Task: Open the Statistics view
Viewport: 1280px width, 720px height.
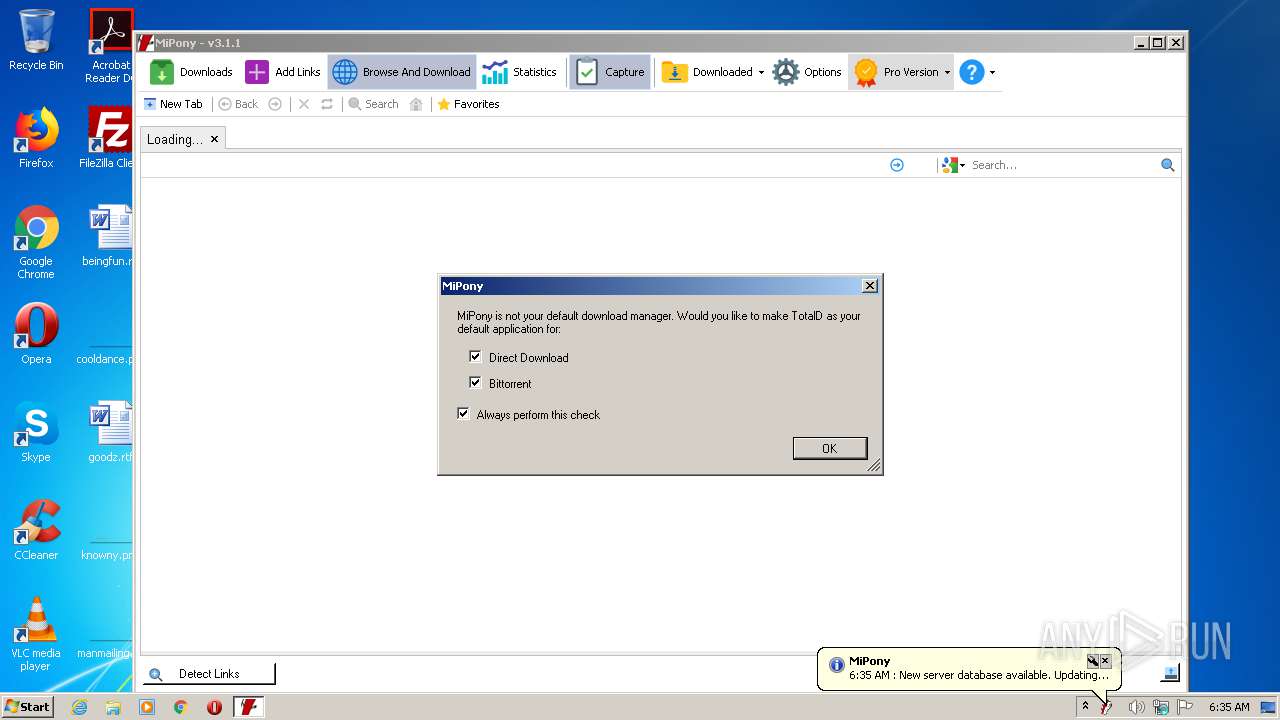Action: (519, 72)
